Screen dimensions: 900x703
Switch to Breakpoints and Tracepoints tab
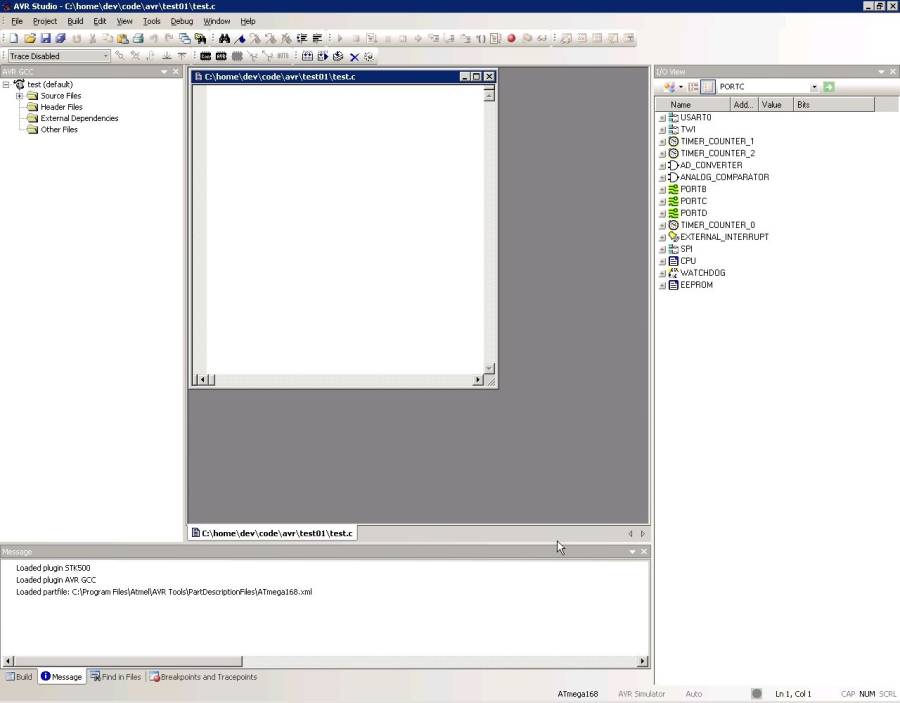(203, 677)
